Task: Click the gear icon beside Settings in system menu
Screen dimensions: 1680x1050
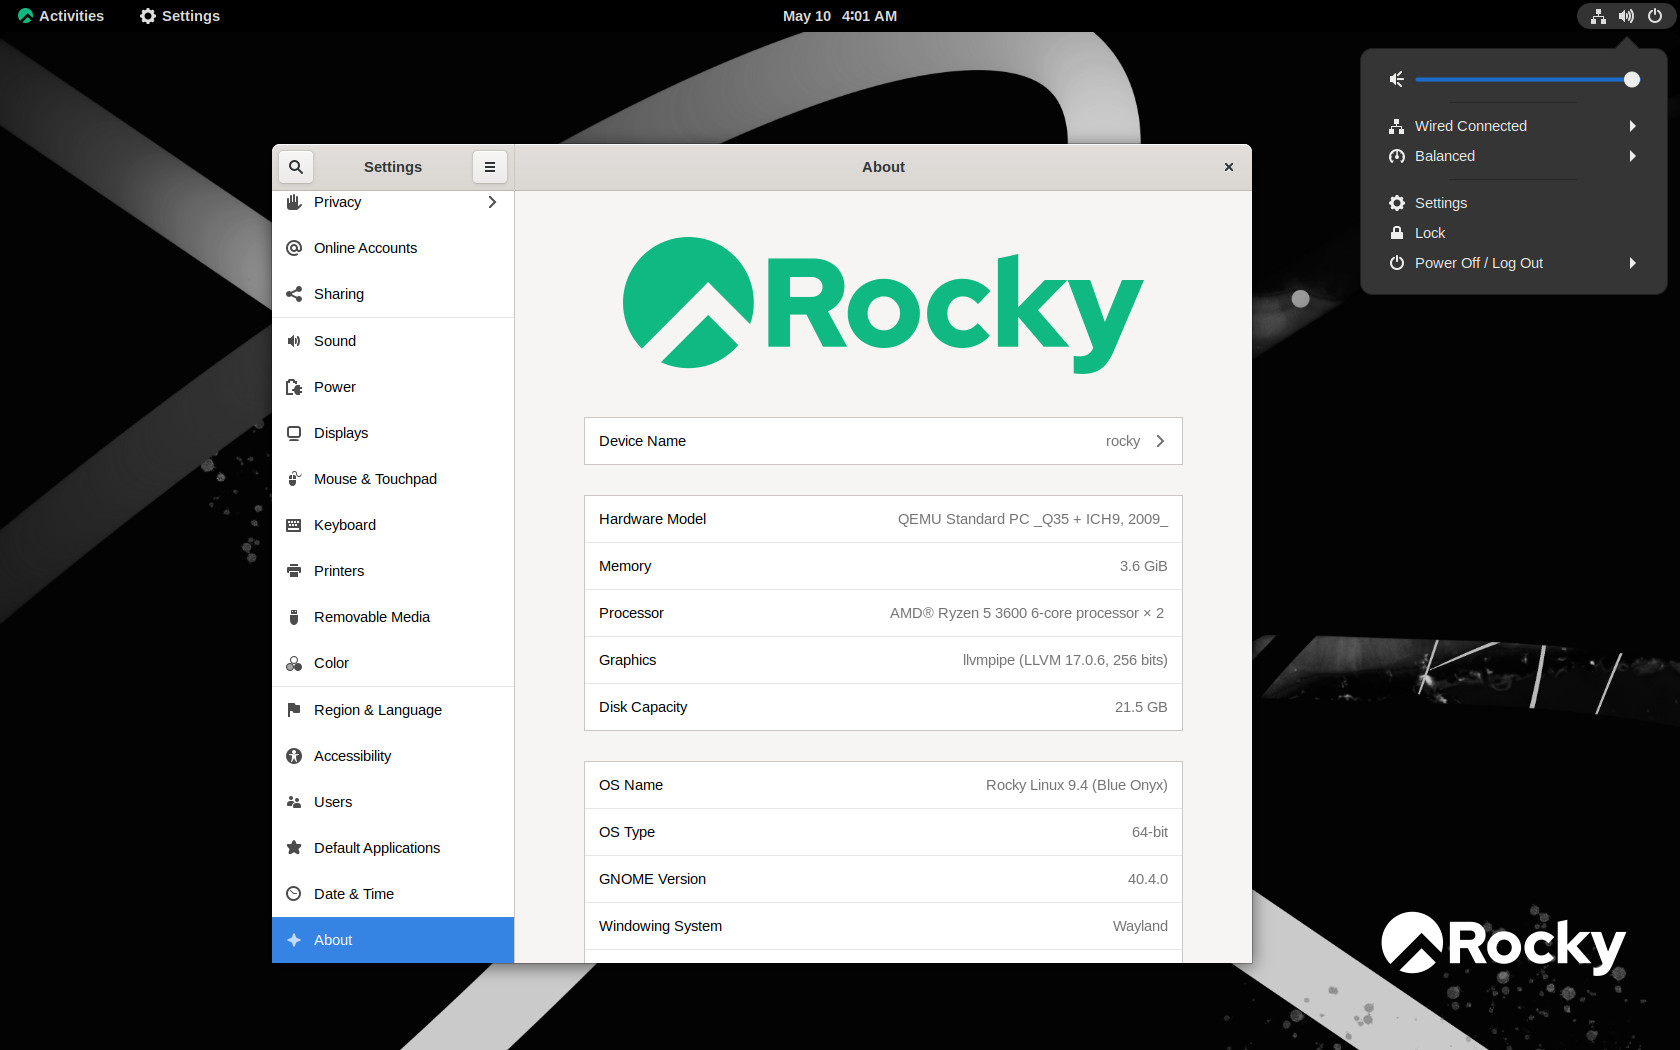Action: click(1397, 203)
